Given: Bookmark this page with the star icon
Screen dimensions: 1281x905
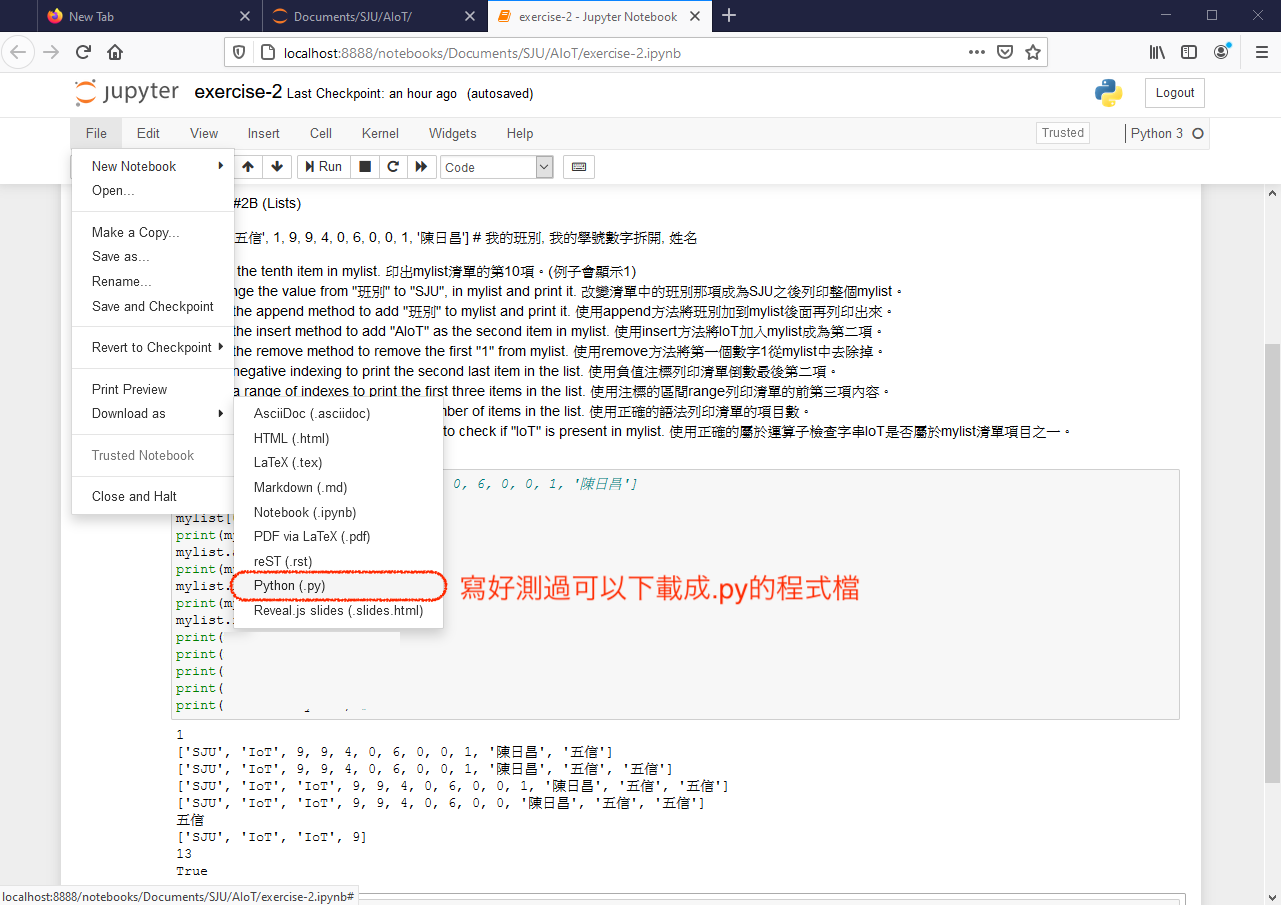Looking at the screenshot, I should (1033, 52).
